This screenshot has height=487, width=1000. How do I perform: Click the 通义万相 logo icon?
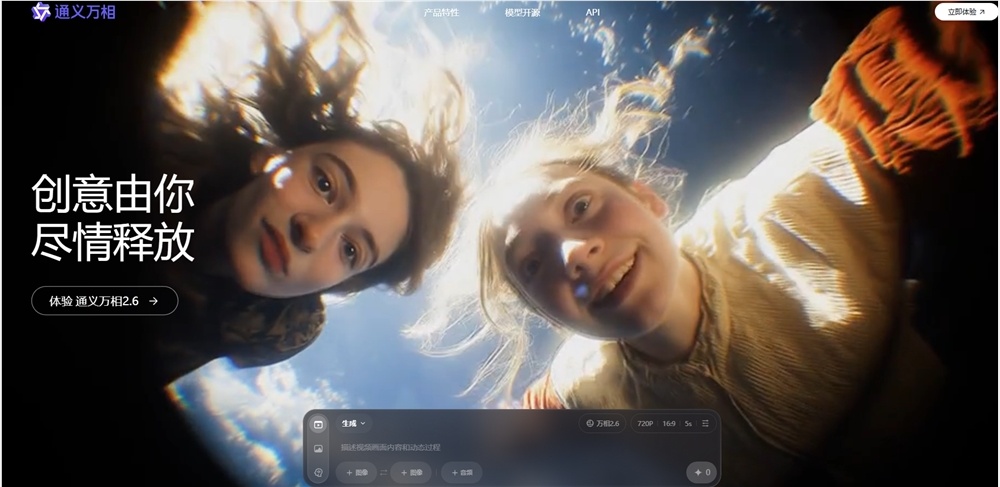pos(41,12)
